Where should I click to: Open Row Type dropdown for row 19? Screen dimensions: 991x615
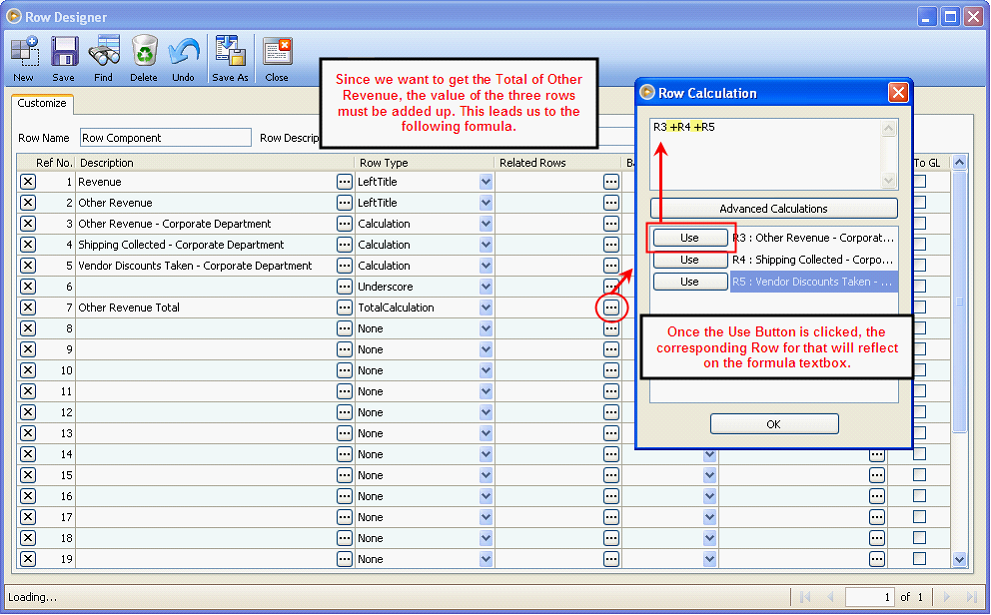[x=486, y=559]
